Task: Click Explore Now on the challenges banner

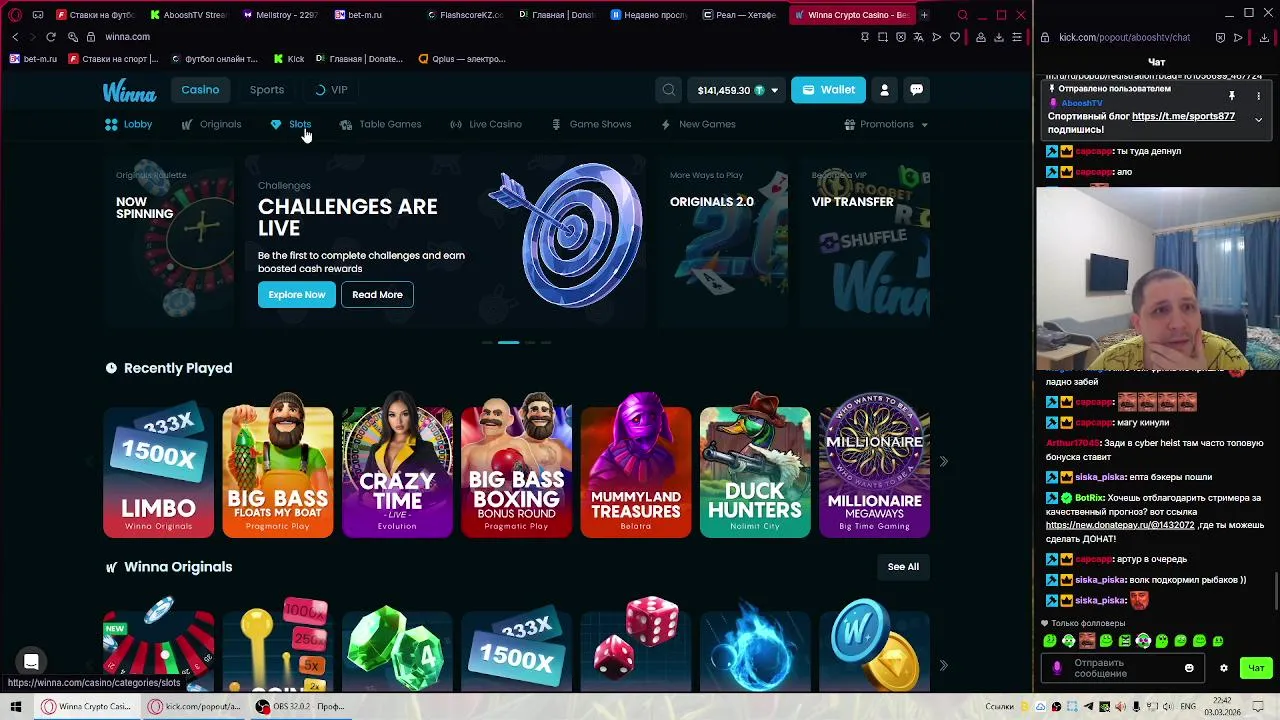Action: (x=297, y=294)
